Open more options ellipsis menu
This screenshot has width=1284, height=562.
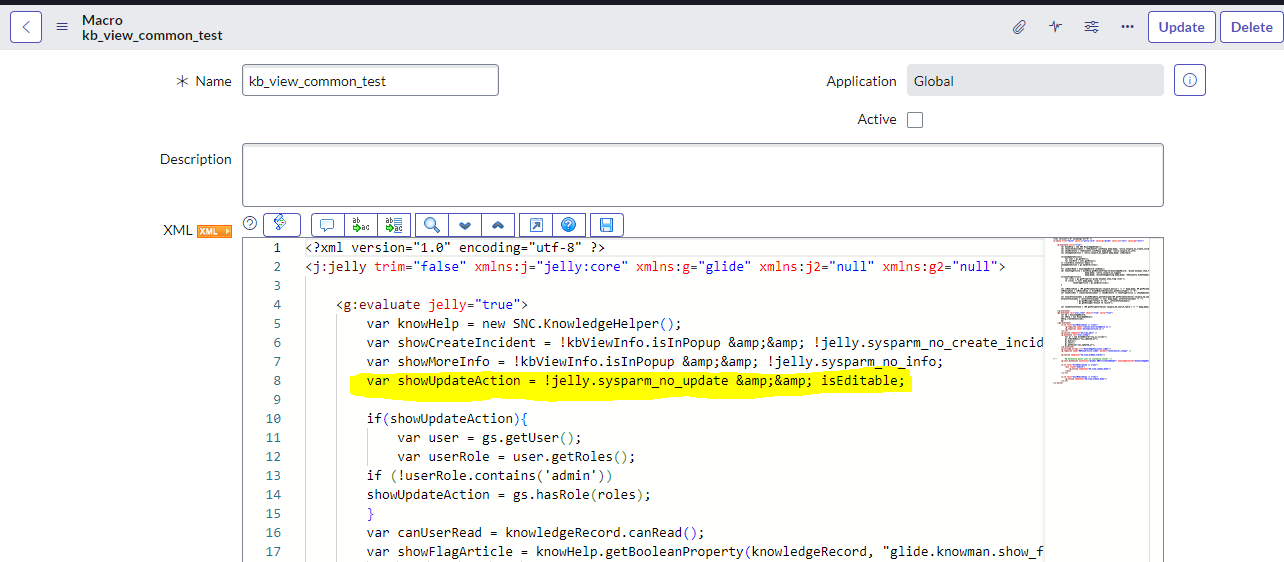(1127, 27)
